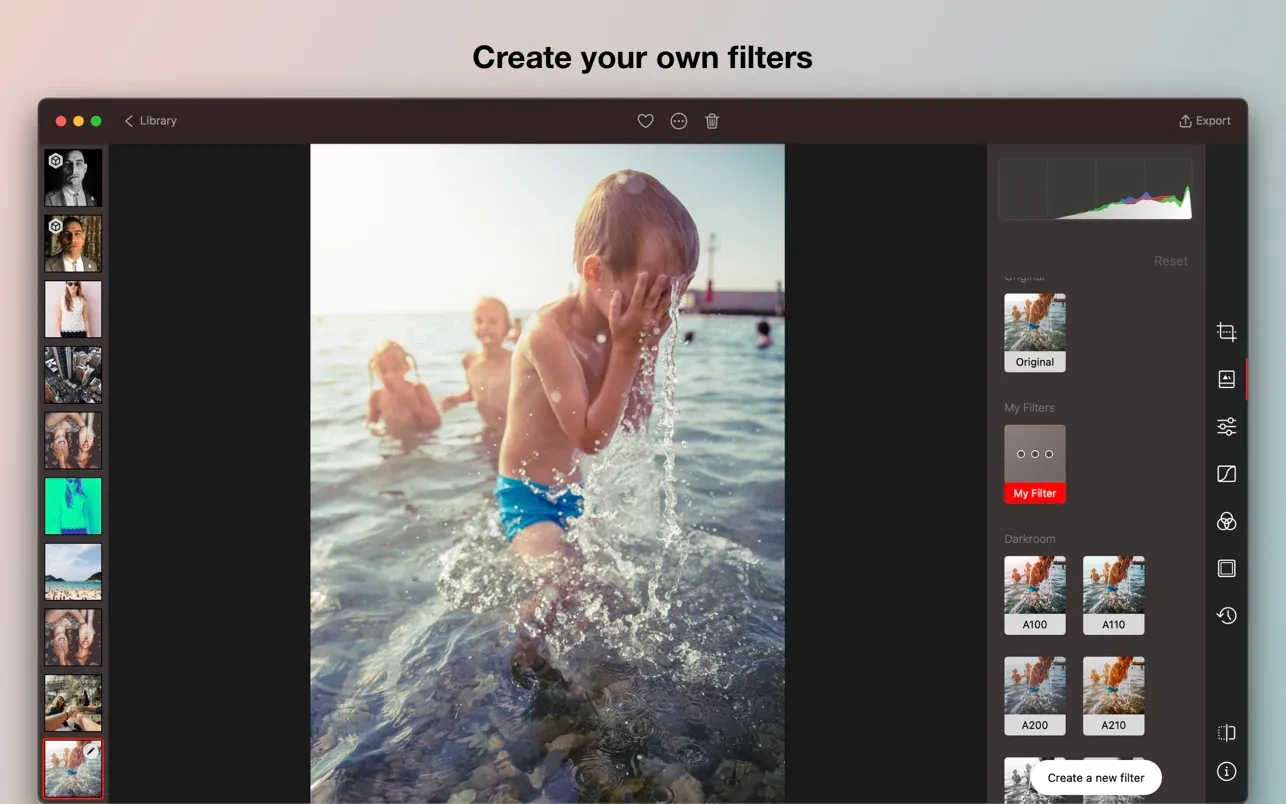
Task: Go back to the Library
Action: tap(150, 120)
